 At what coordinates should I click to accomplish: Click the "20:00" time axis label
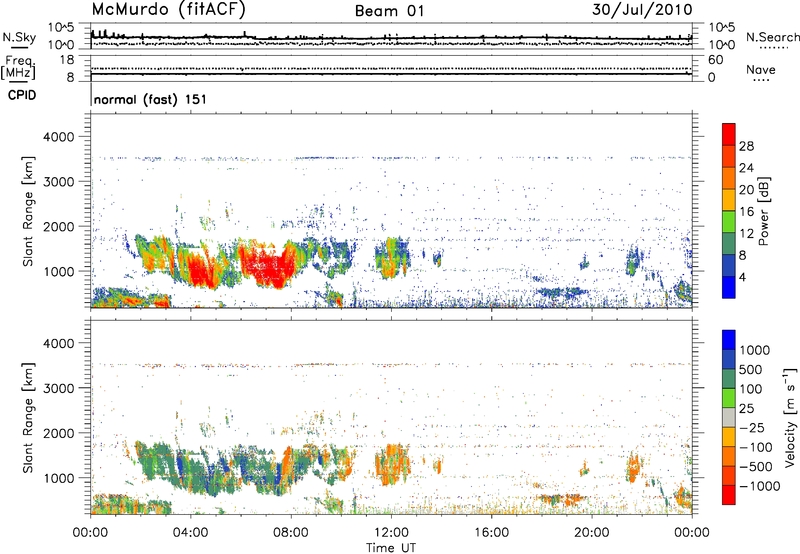click(x=591, y=533)
